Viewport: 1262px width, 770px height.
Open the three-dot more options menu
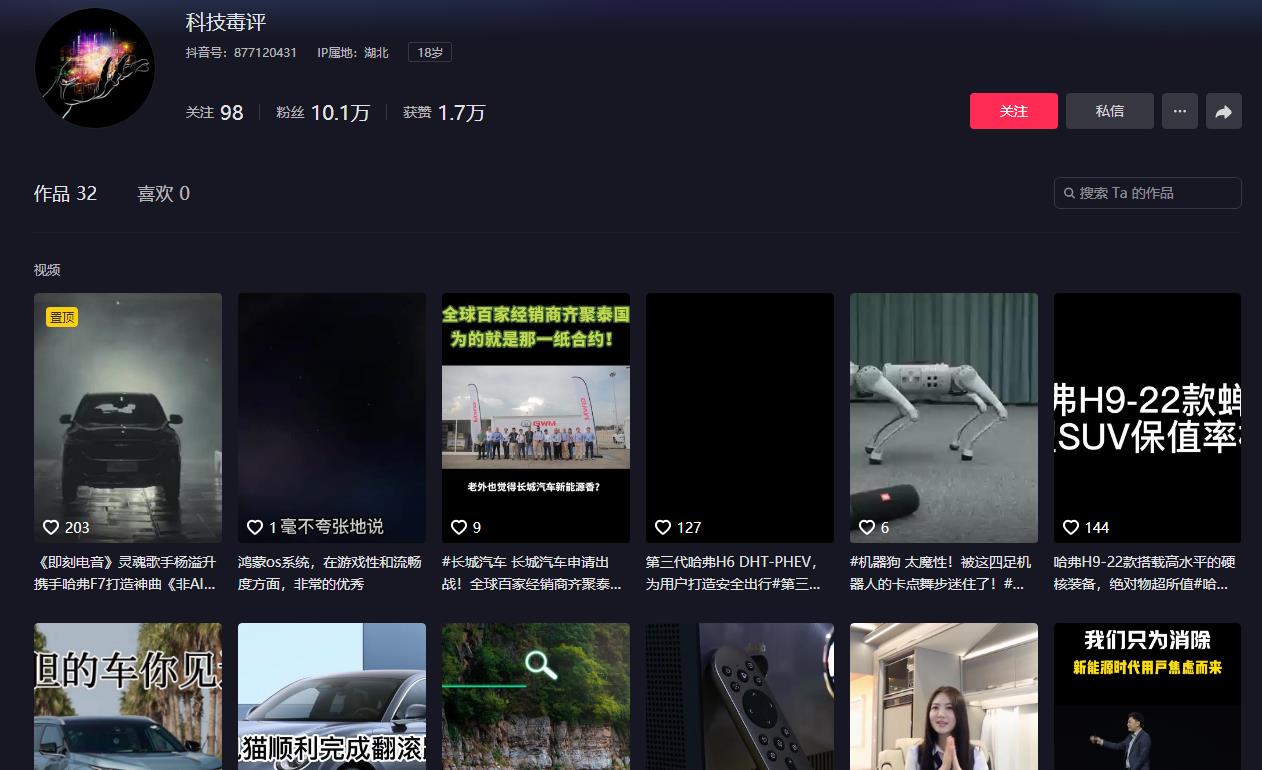tap(1180, 111)
